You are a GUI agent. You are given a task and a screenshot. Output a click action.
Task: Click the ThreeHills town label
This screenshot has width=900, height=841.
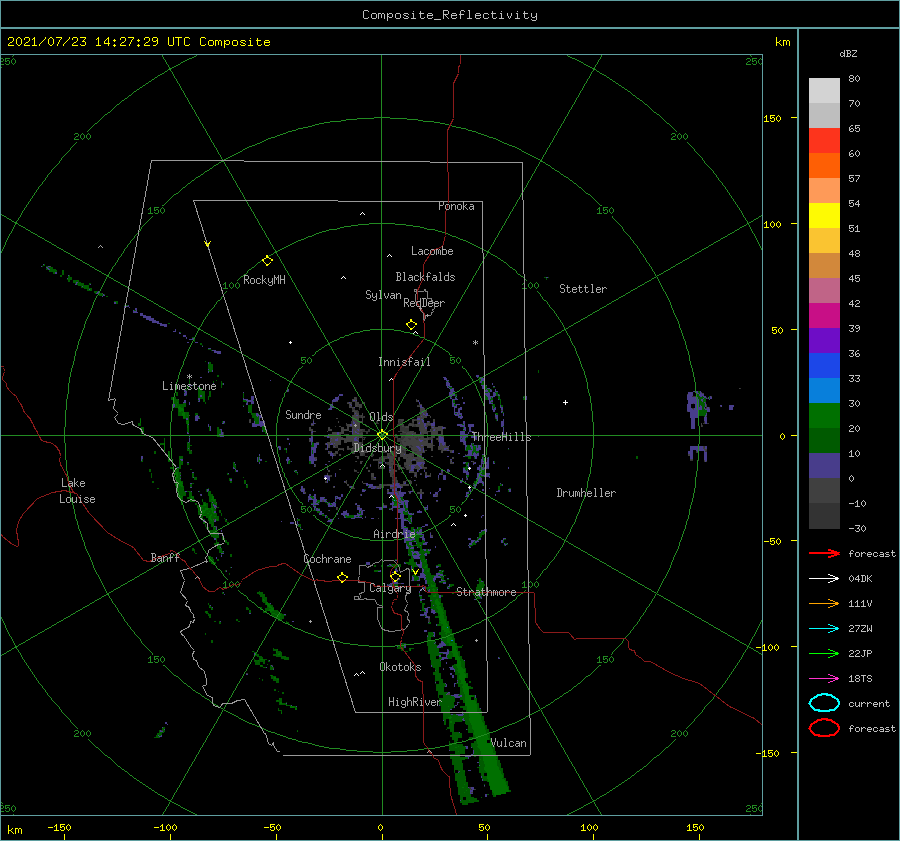(501, 437)
